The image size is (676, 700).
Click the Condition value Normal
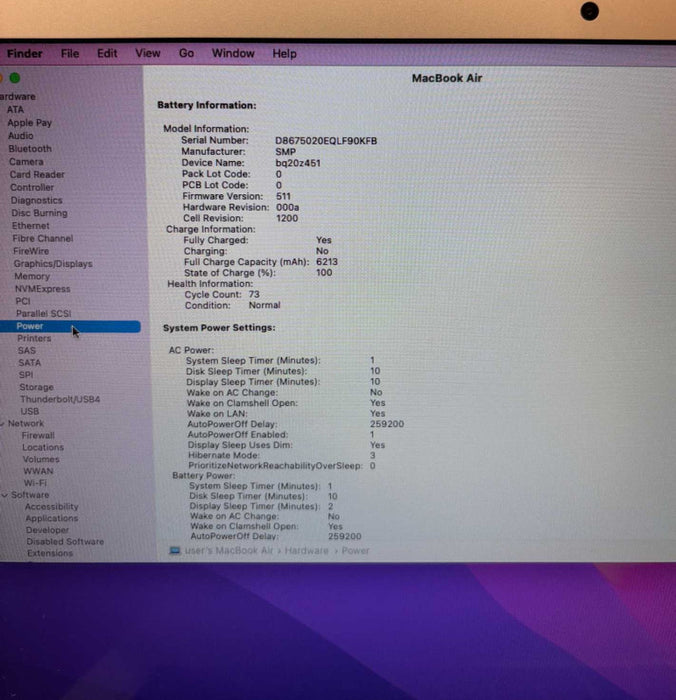point(264,305)
